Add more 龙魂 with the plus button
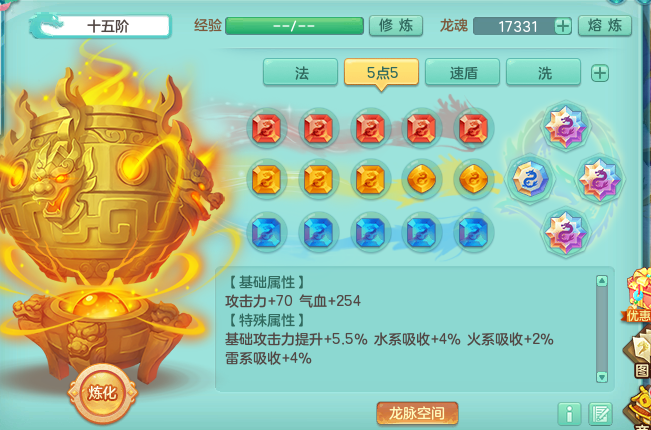Image resolution: width=651 pixels, height=430 pixels. tap(563, 26)
